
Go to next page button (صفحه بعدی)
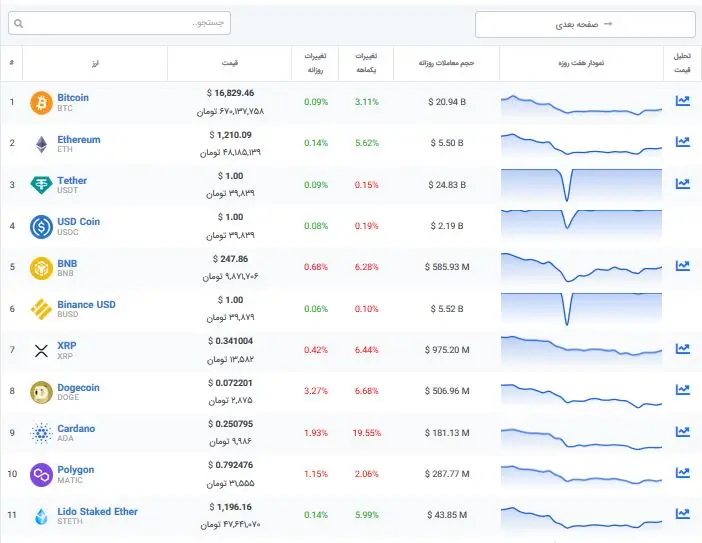coord(584,24)
